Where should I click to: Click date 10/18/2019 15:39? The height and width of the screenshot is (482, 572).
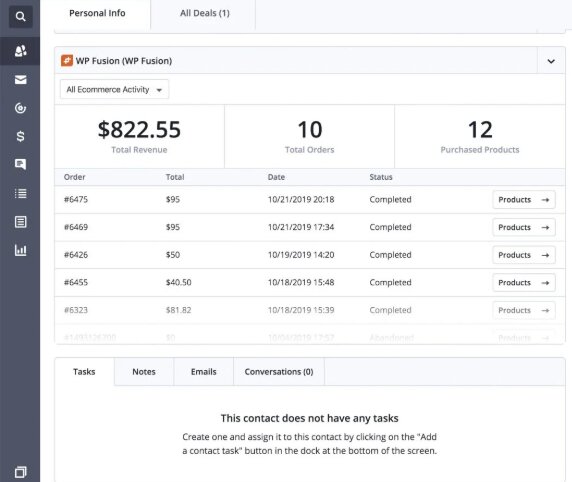pos(301,311)
